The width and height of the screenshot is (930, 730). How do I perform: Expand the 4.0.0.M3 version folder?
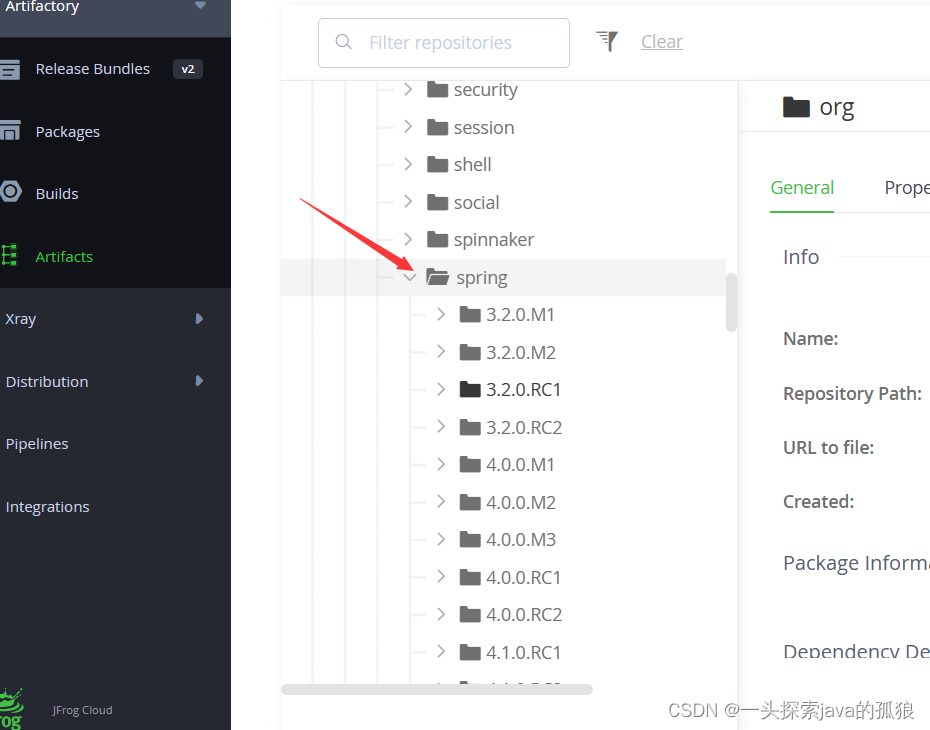click(441, 540)
